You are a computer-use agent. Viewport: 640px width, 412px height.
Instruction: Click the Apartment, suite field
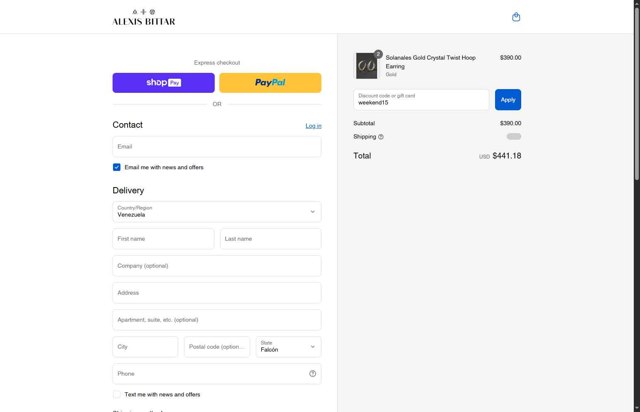pos(217,320)
